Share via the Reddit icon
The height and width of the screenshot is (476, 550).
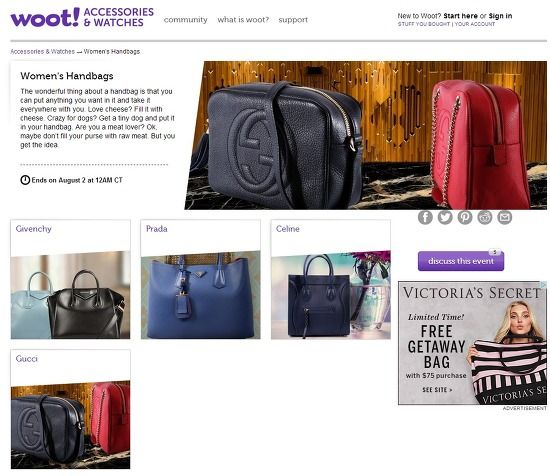pyautogui.click(x=485, y=217)
